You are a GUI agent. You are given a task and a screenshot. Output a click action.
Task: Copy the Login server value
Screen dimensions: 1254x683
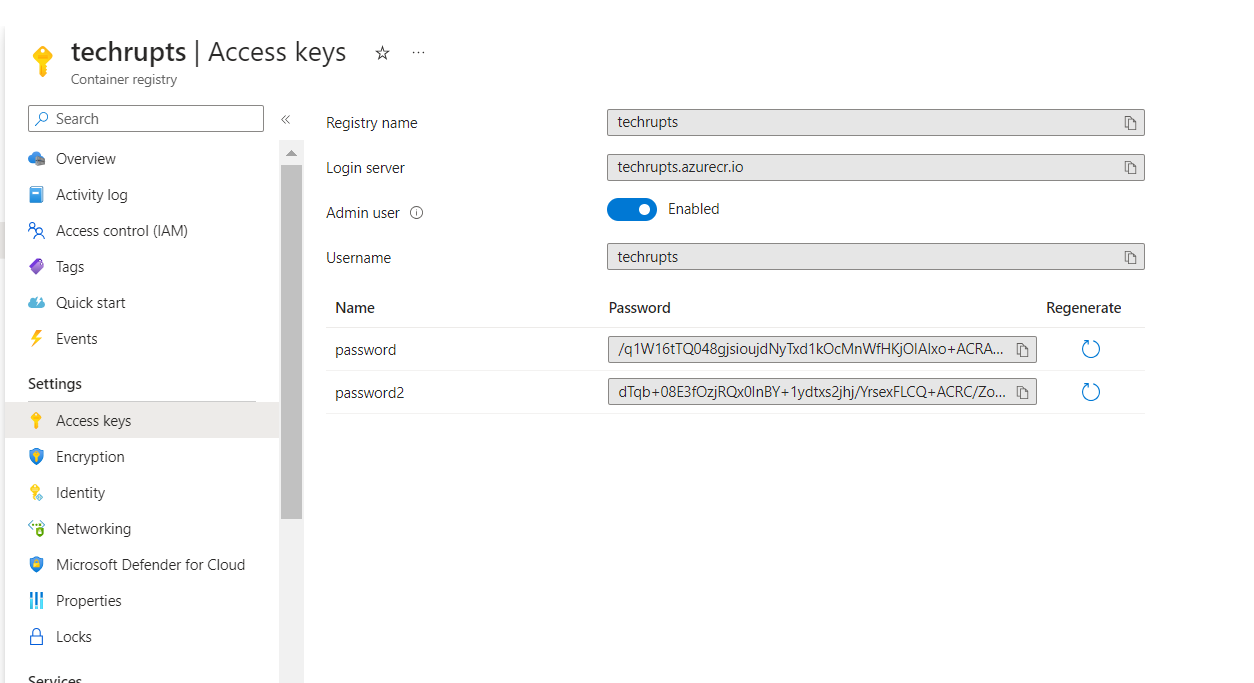[x=1130, y=168]
